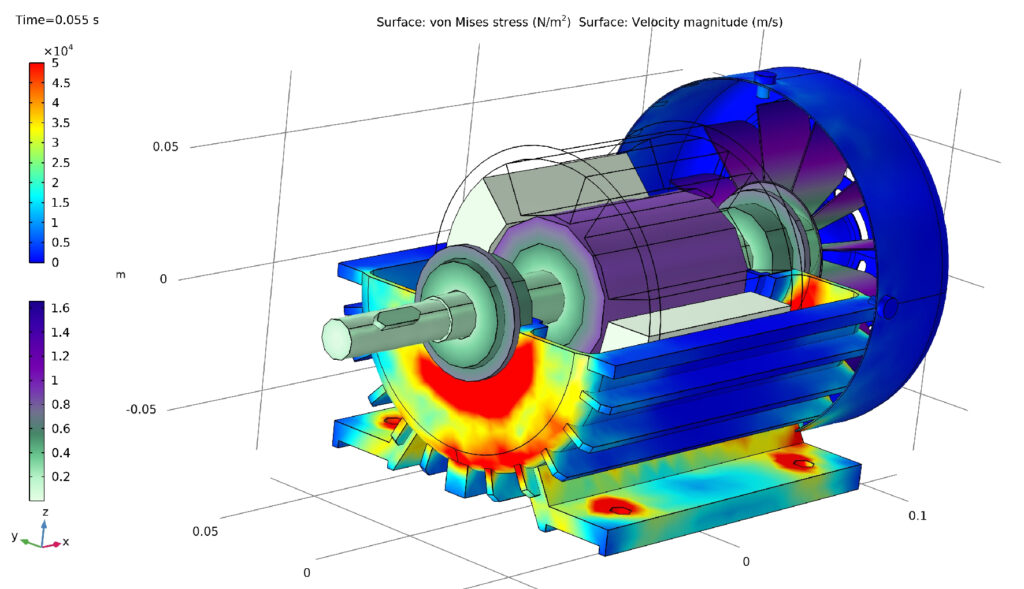1024x589 pixels.
Task: Click the '-0.05' vertical axis label
Action: [141, 409]
